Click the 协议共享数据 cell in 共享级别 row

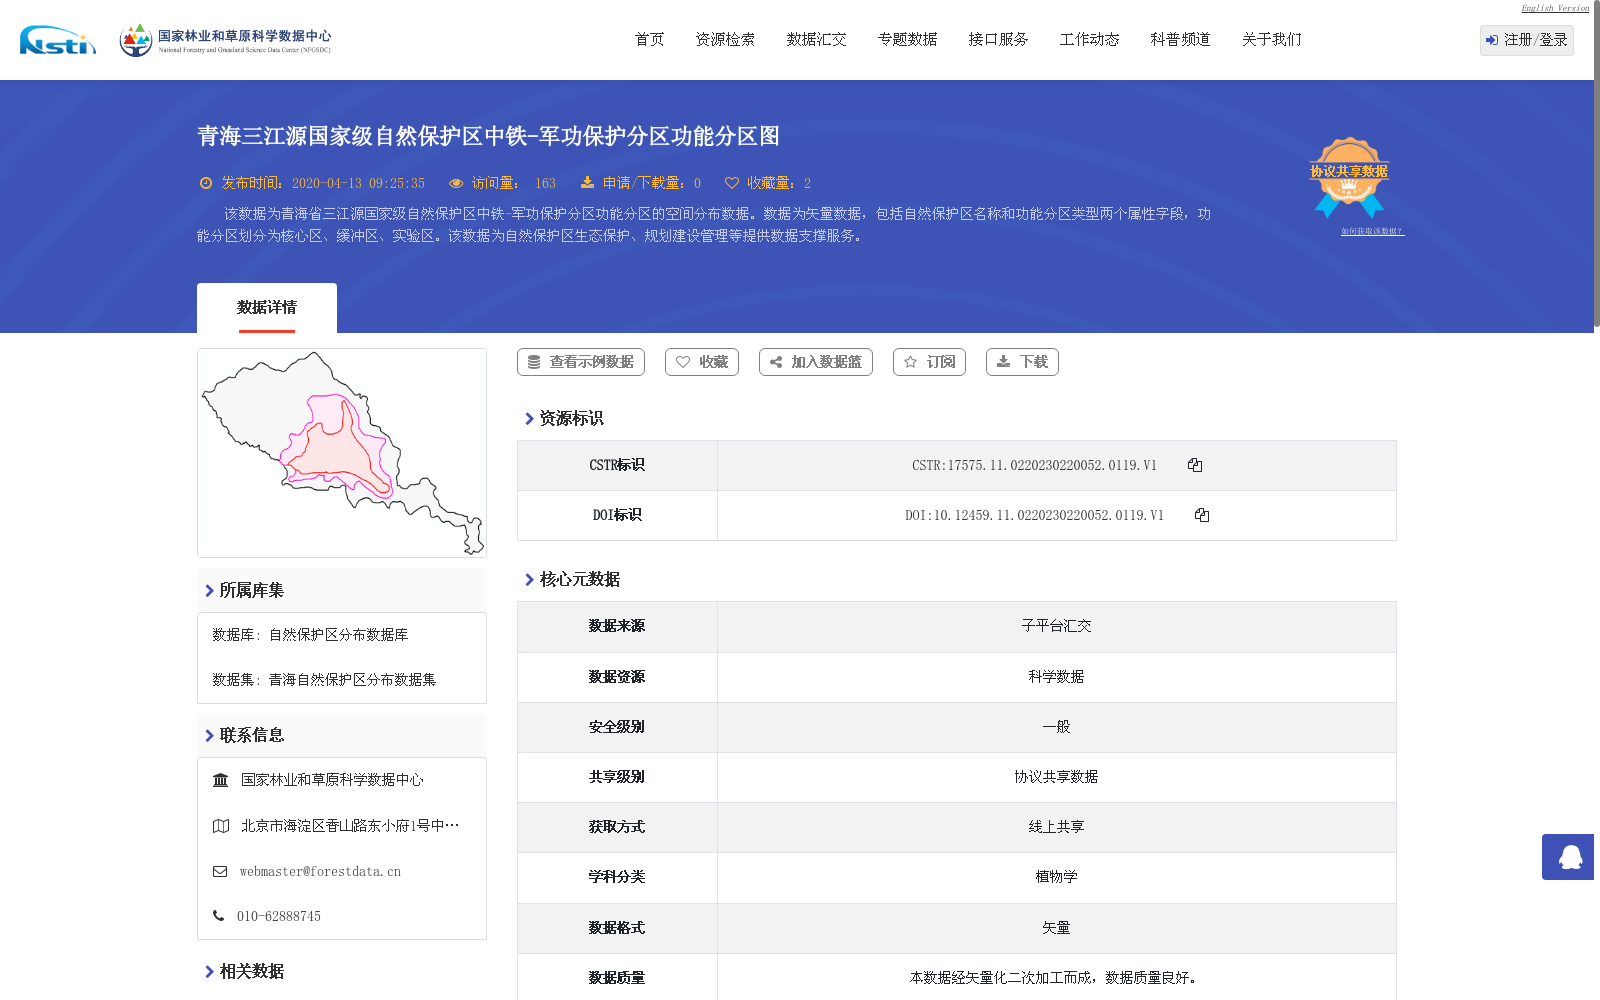1056,777
